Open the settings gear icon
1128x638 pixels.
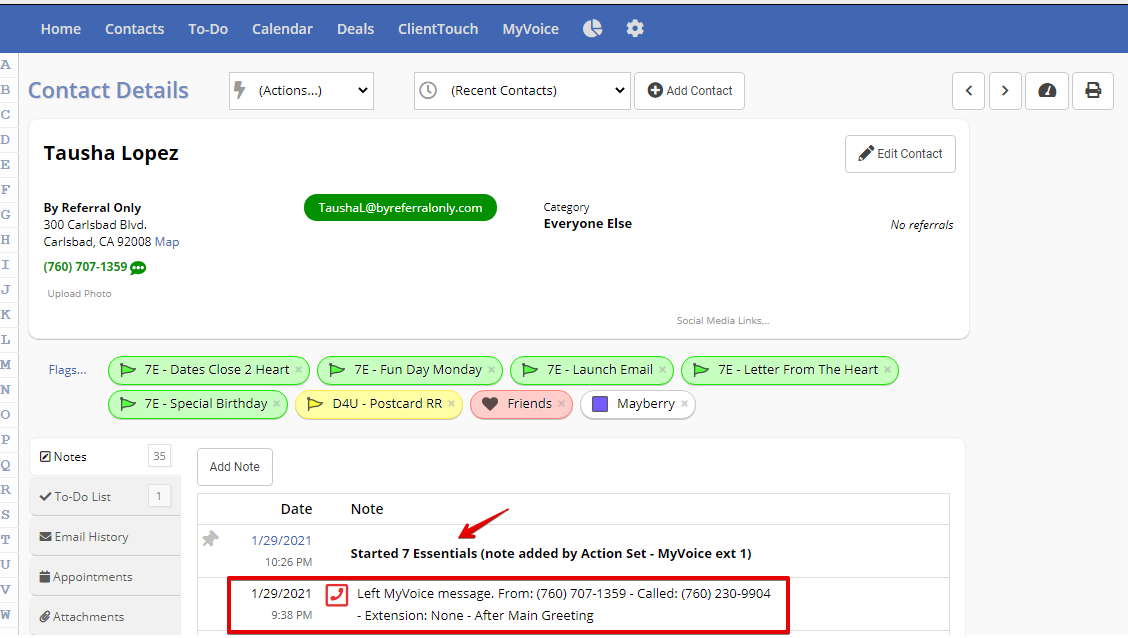click(x=635, y=29)
